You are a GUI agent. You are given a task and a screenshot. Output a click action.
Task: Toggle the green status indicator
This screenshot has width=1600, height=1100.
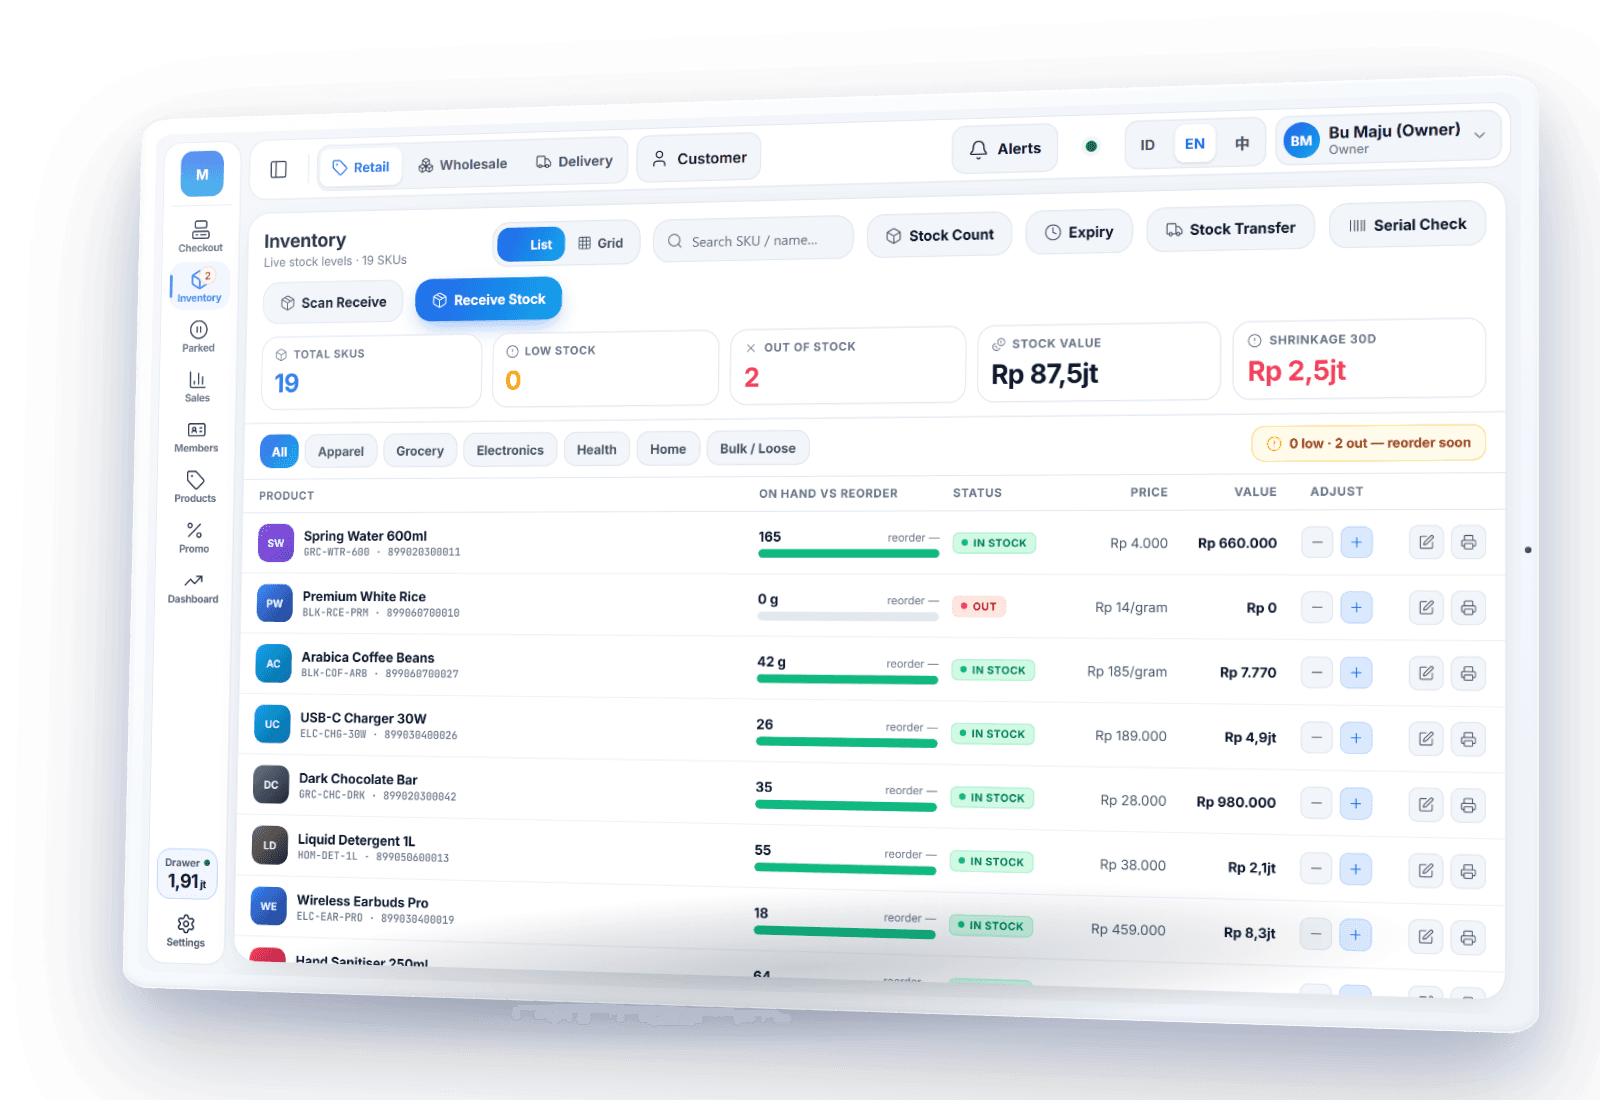pos(1091,146)
